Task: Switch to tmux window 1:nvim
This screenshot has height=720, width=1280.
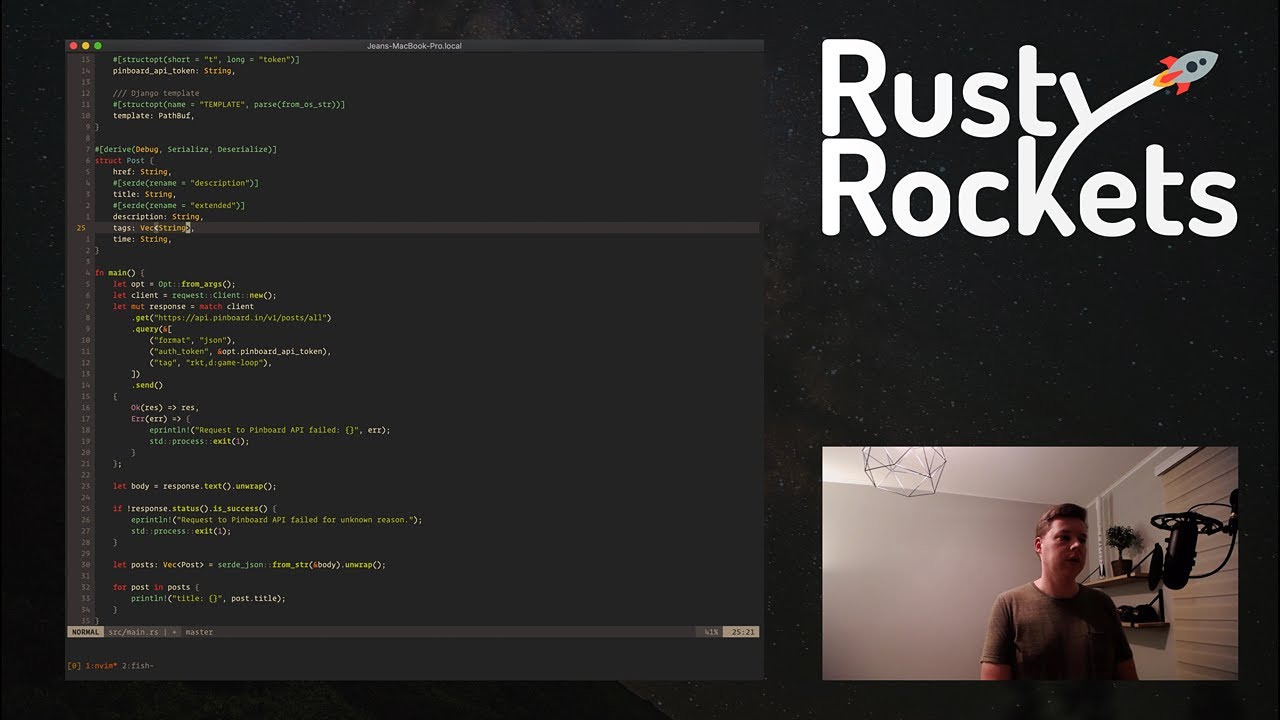Action: [103, 665]
